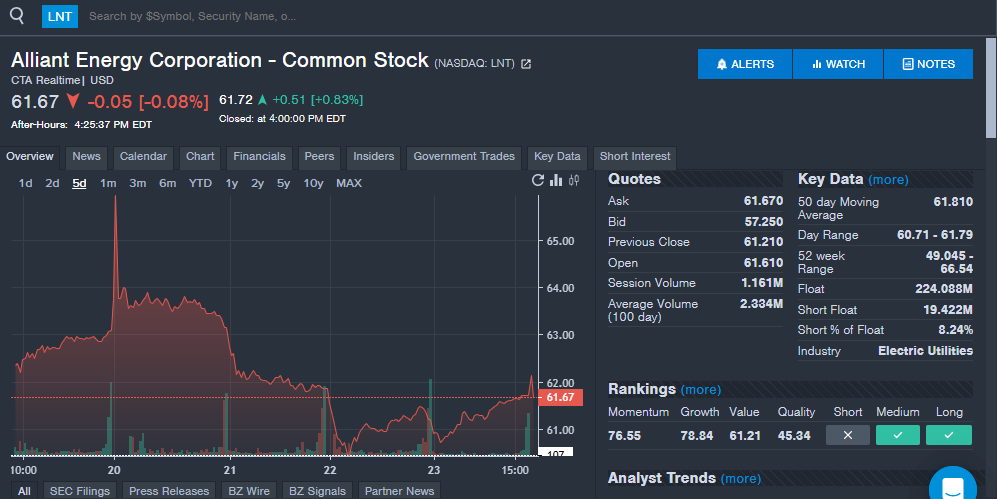Open external link icon next to NASDAQ: LNT
This screenshot has height=499, width=997.
coord(526,64)
